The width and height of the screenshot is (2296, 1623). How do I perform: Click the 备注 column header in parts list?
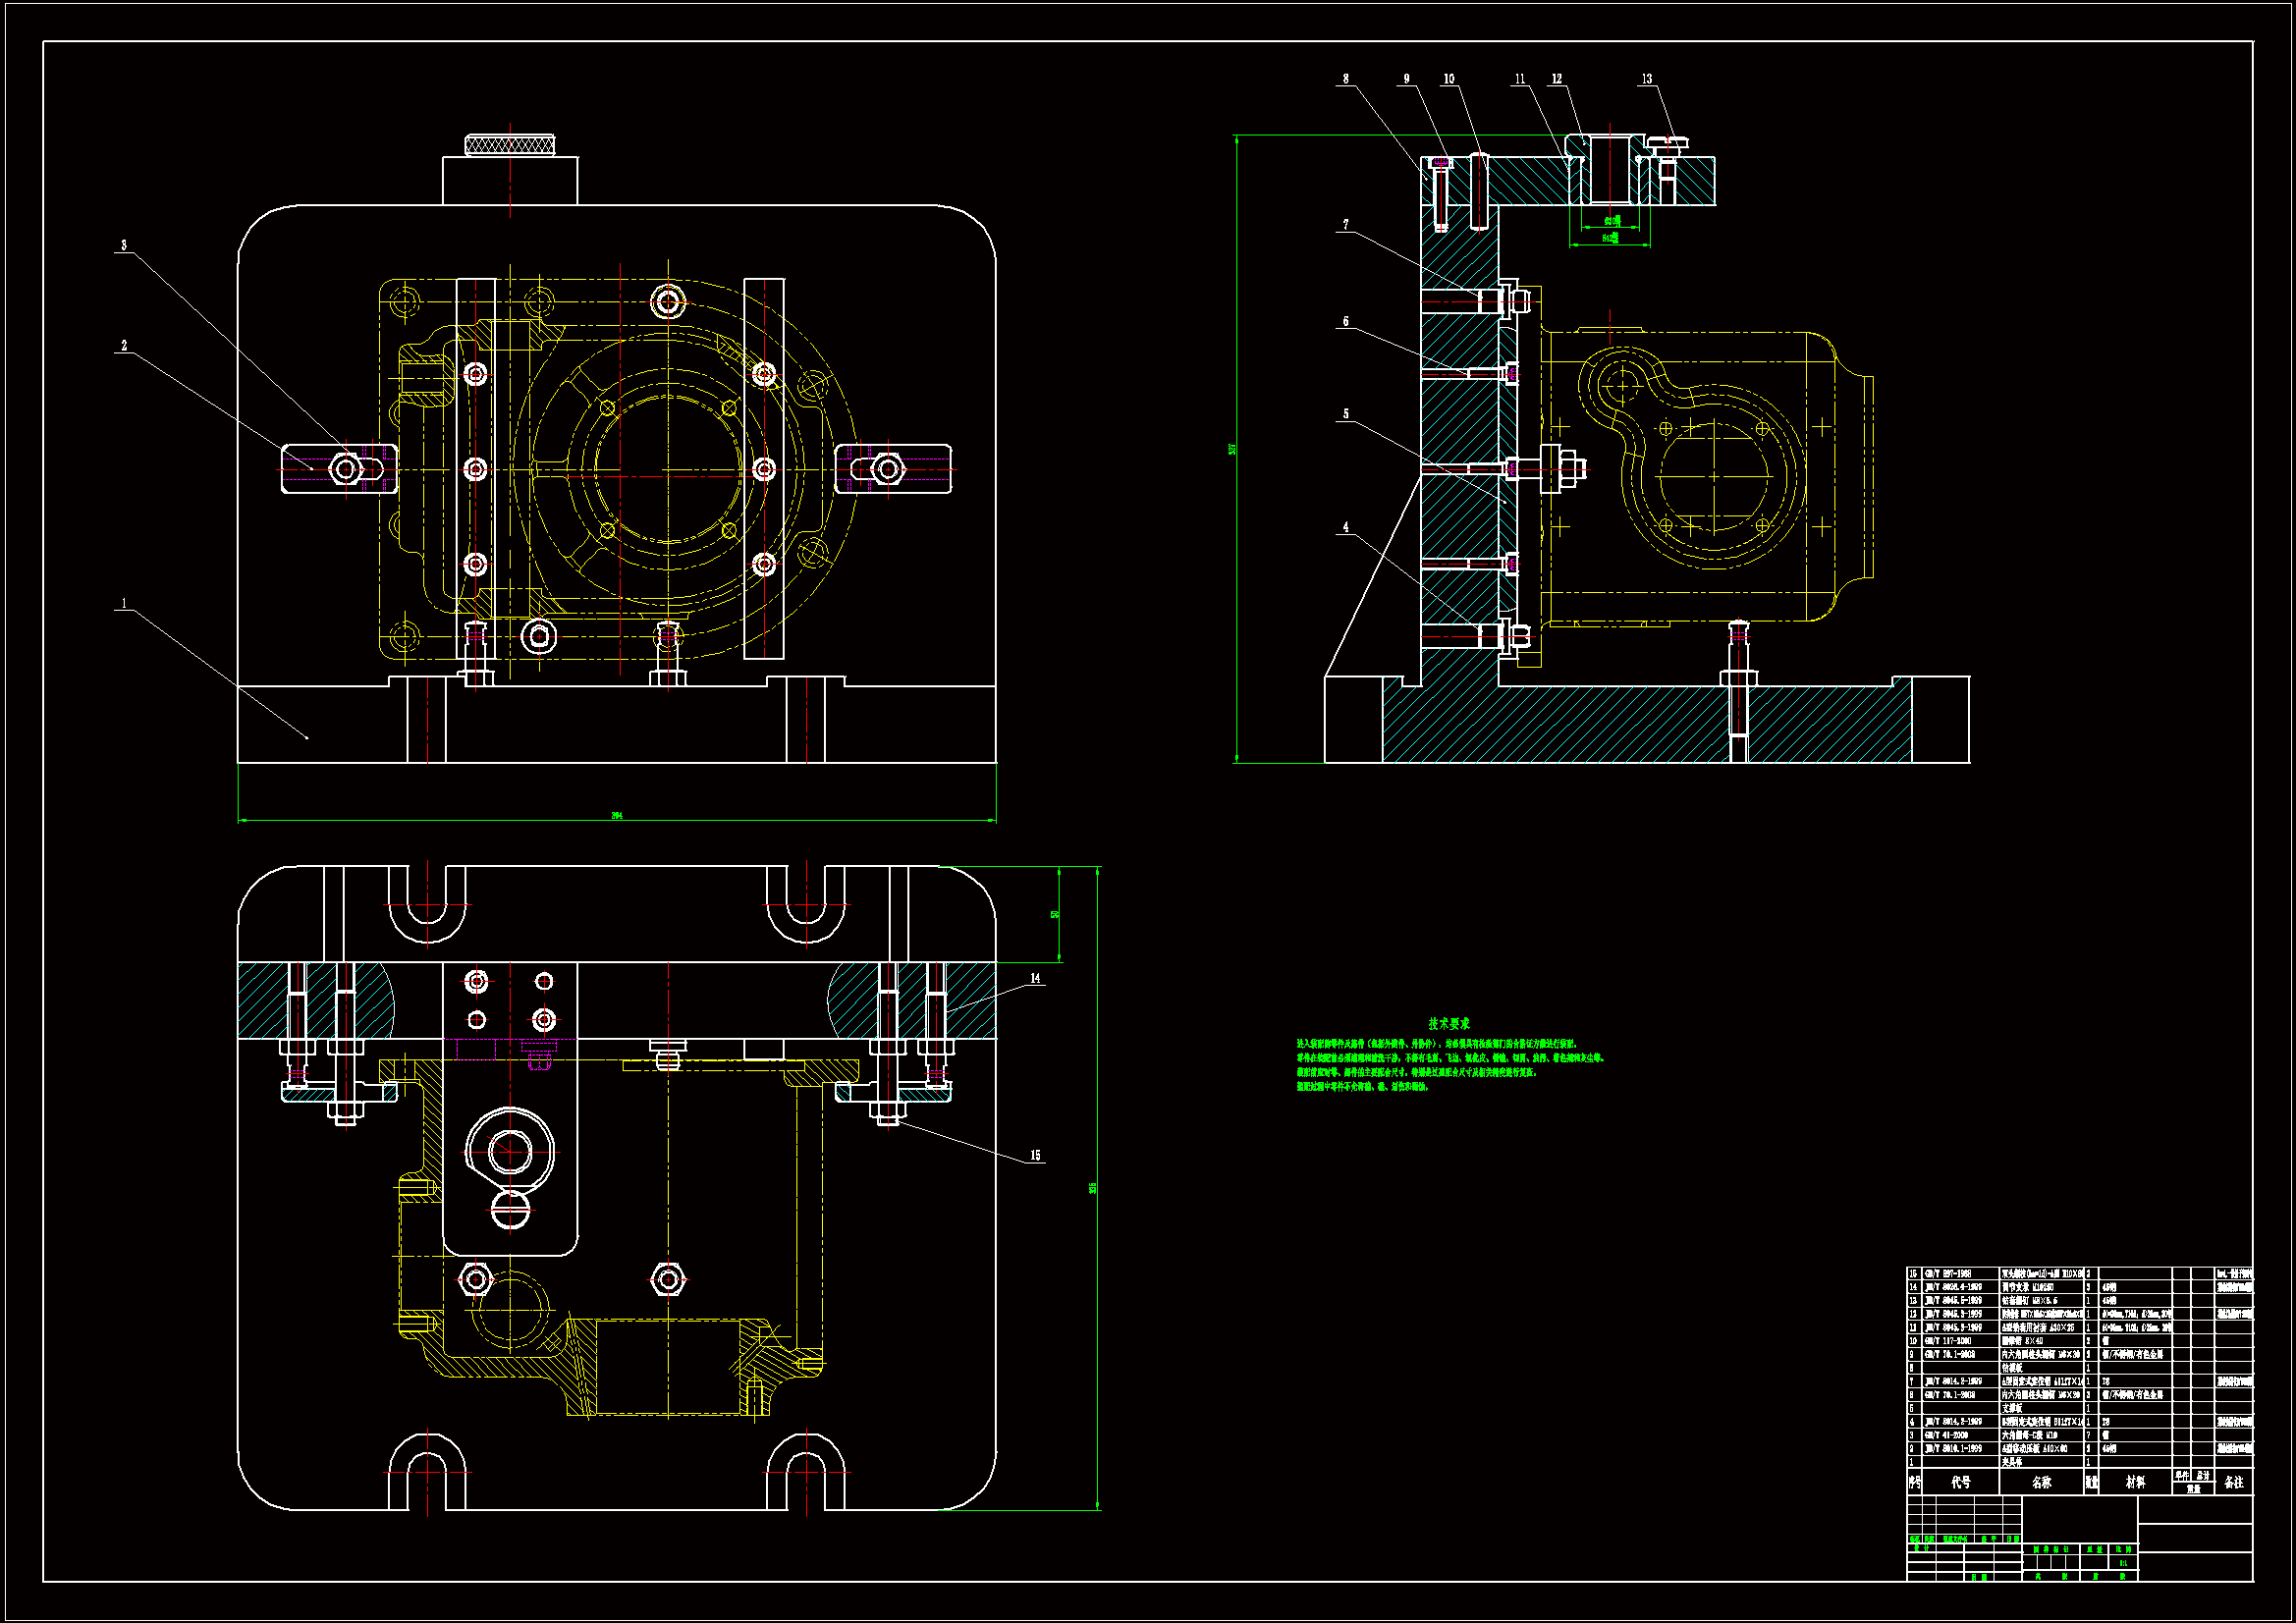2234,1482
